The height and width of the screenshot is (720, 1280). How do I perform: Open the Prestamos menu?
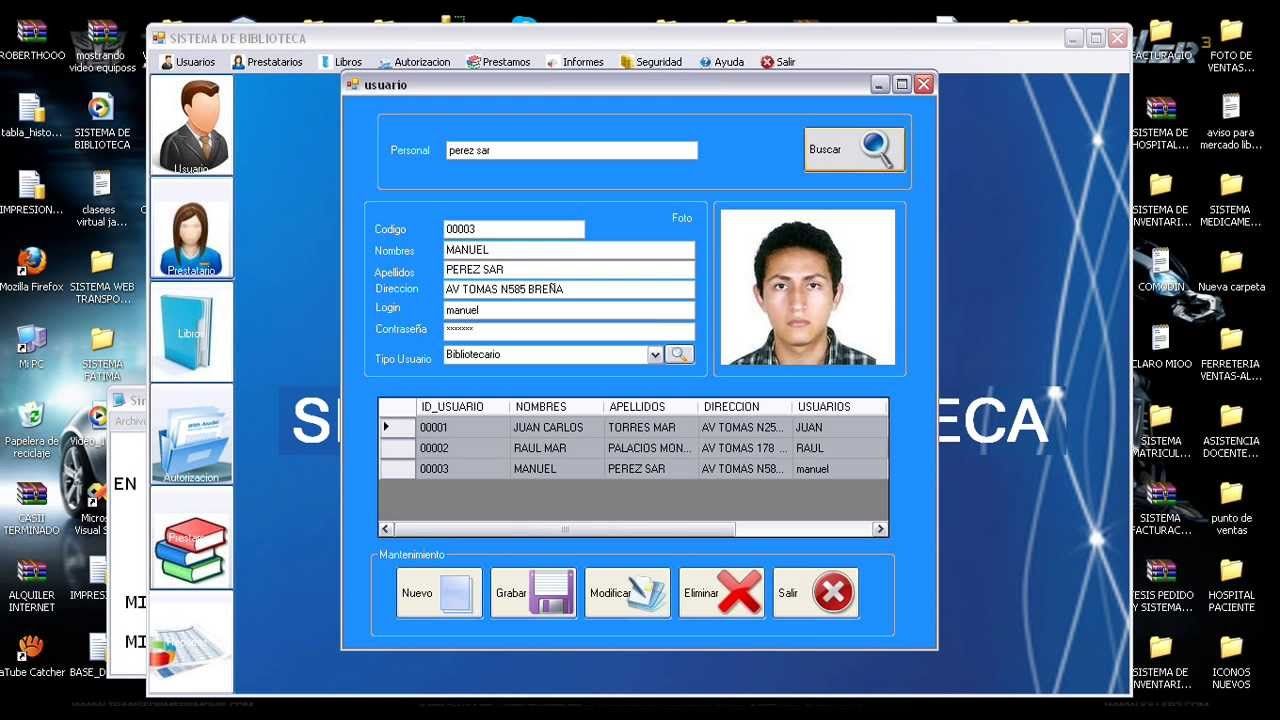point(498,62)
